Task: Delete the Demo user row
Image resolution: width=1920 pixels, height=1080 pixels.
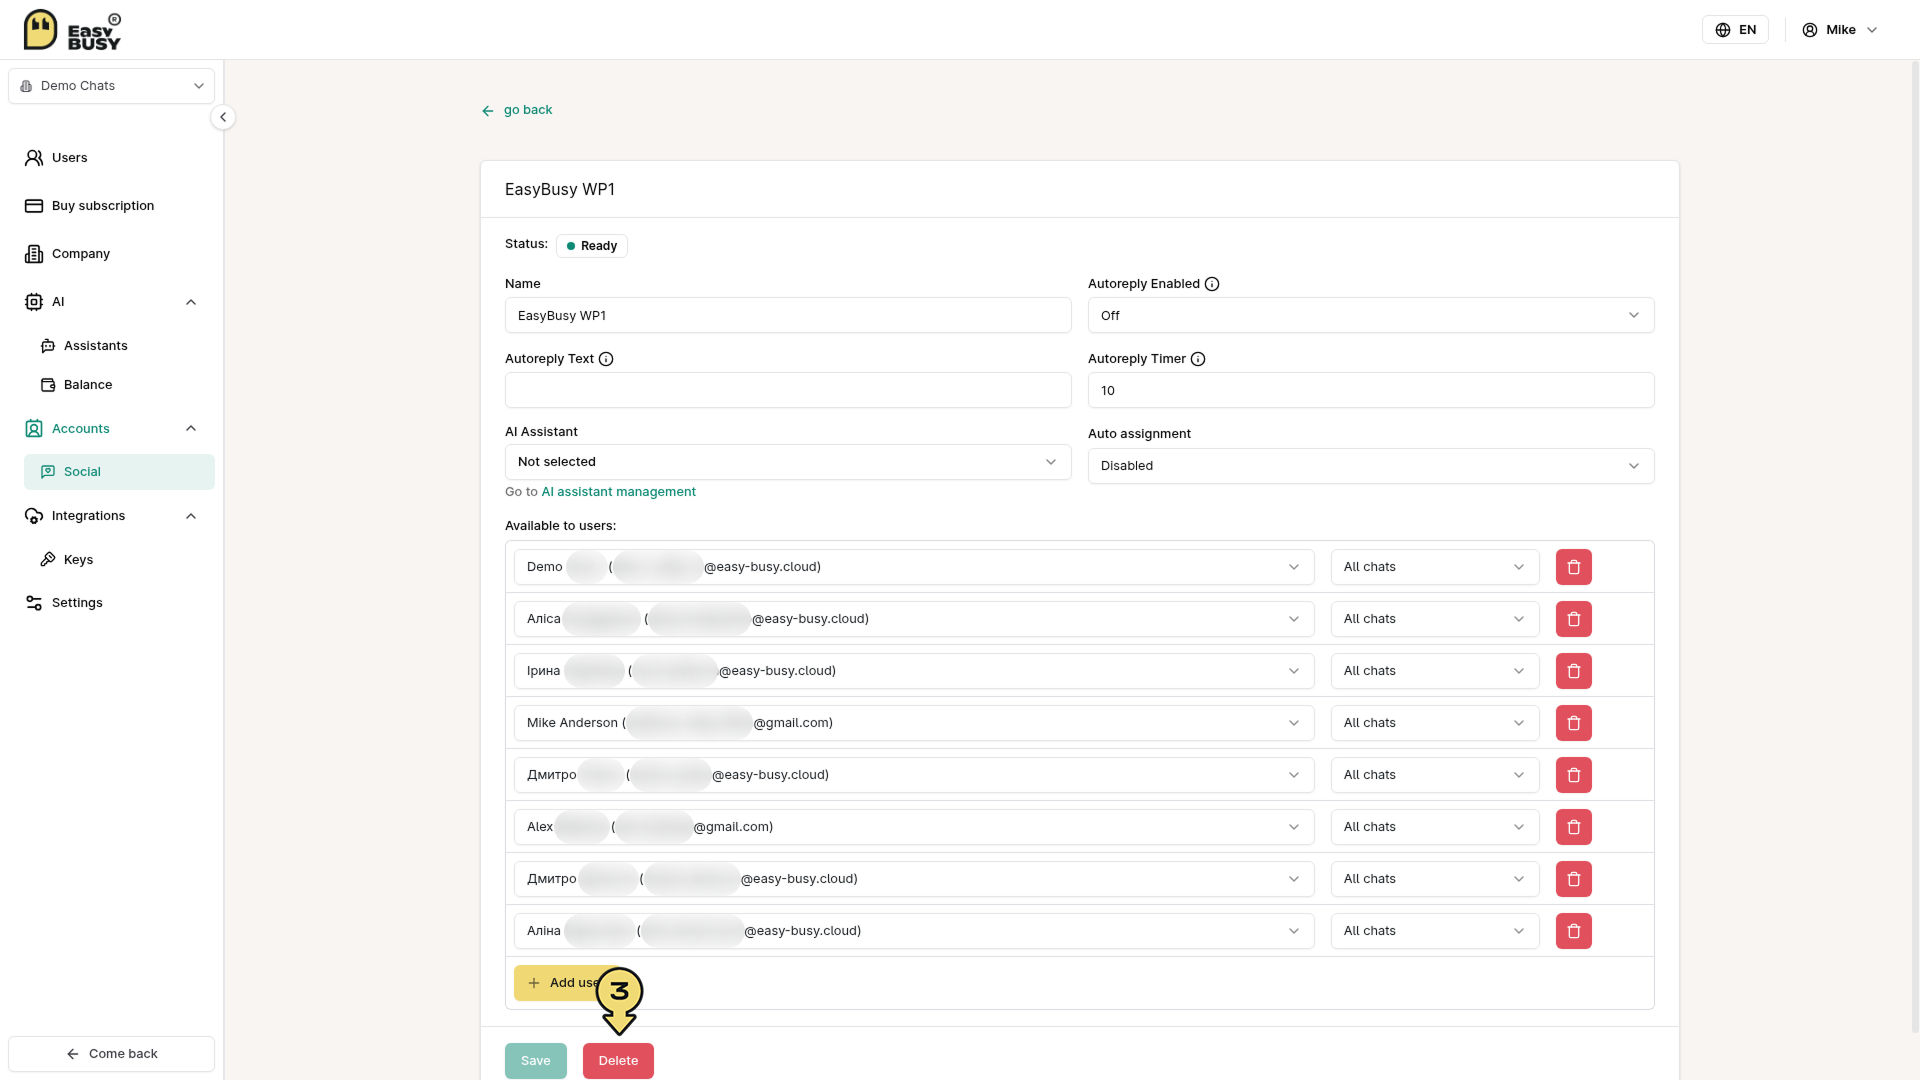Action: tap(1573, 567)
